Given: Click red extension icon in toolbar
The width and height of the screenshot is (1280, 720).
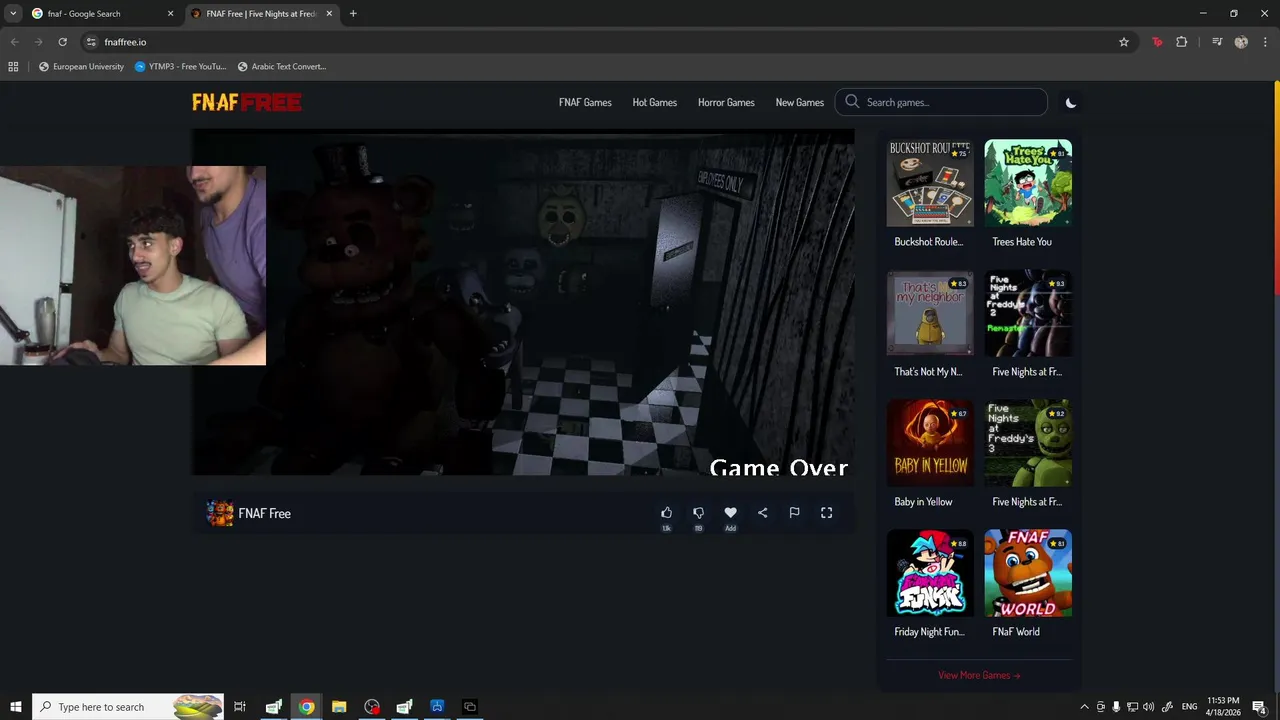Looking at the screenshot, I should (x=1157, y=42).
